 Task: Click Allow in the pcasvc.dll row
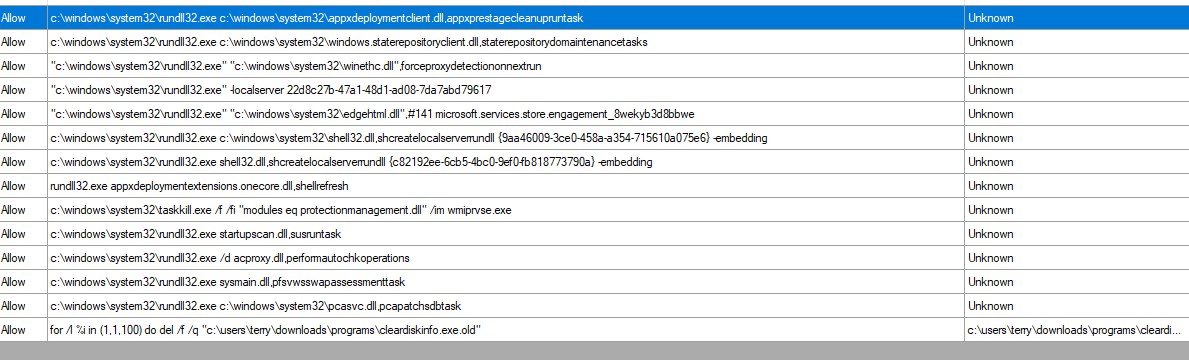(x=14, y=306)
